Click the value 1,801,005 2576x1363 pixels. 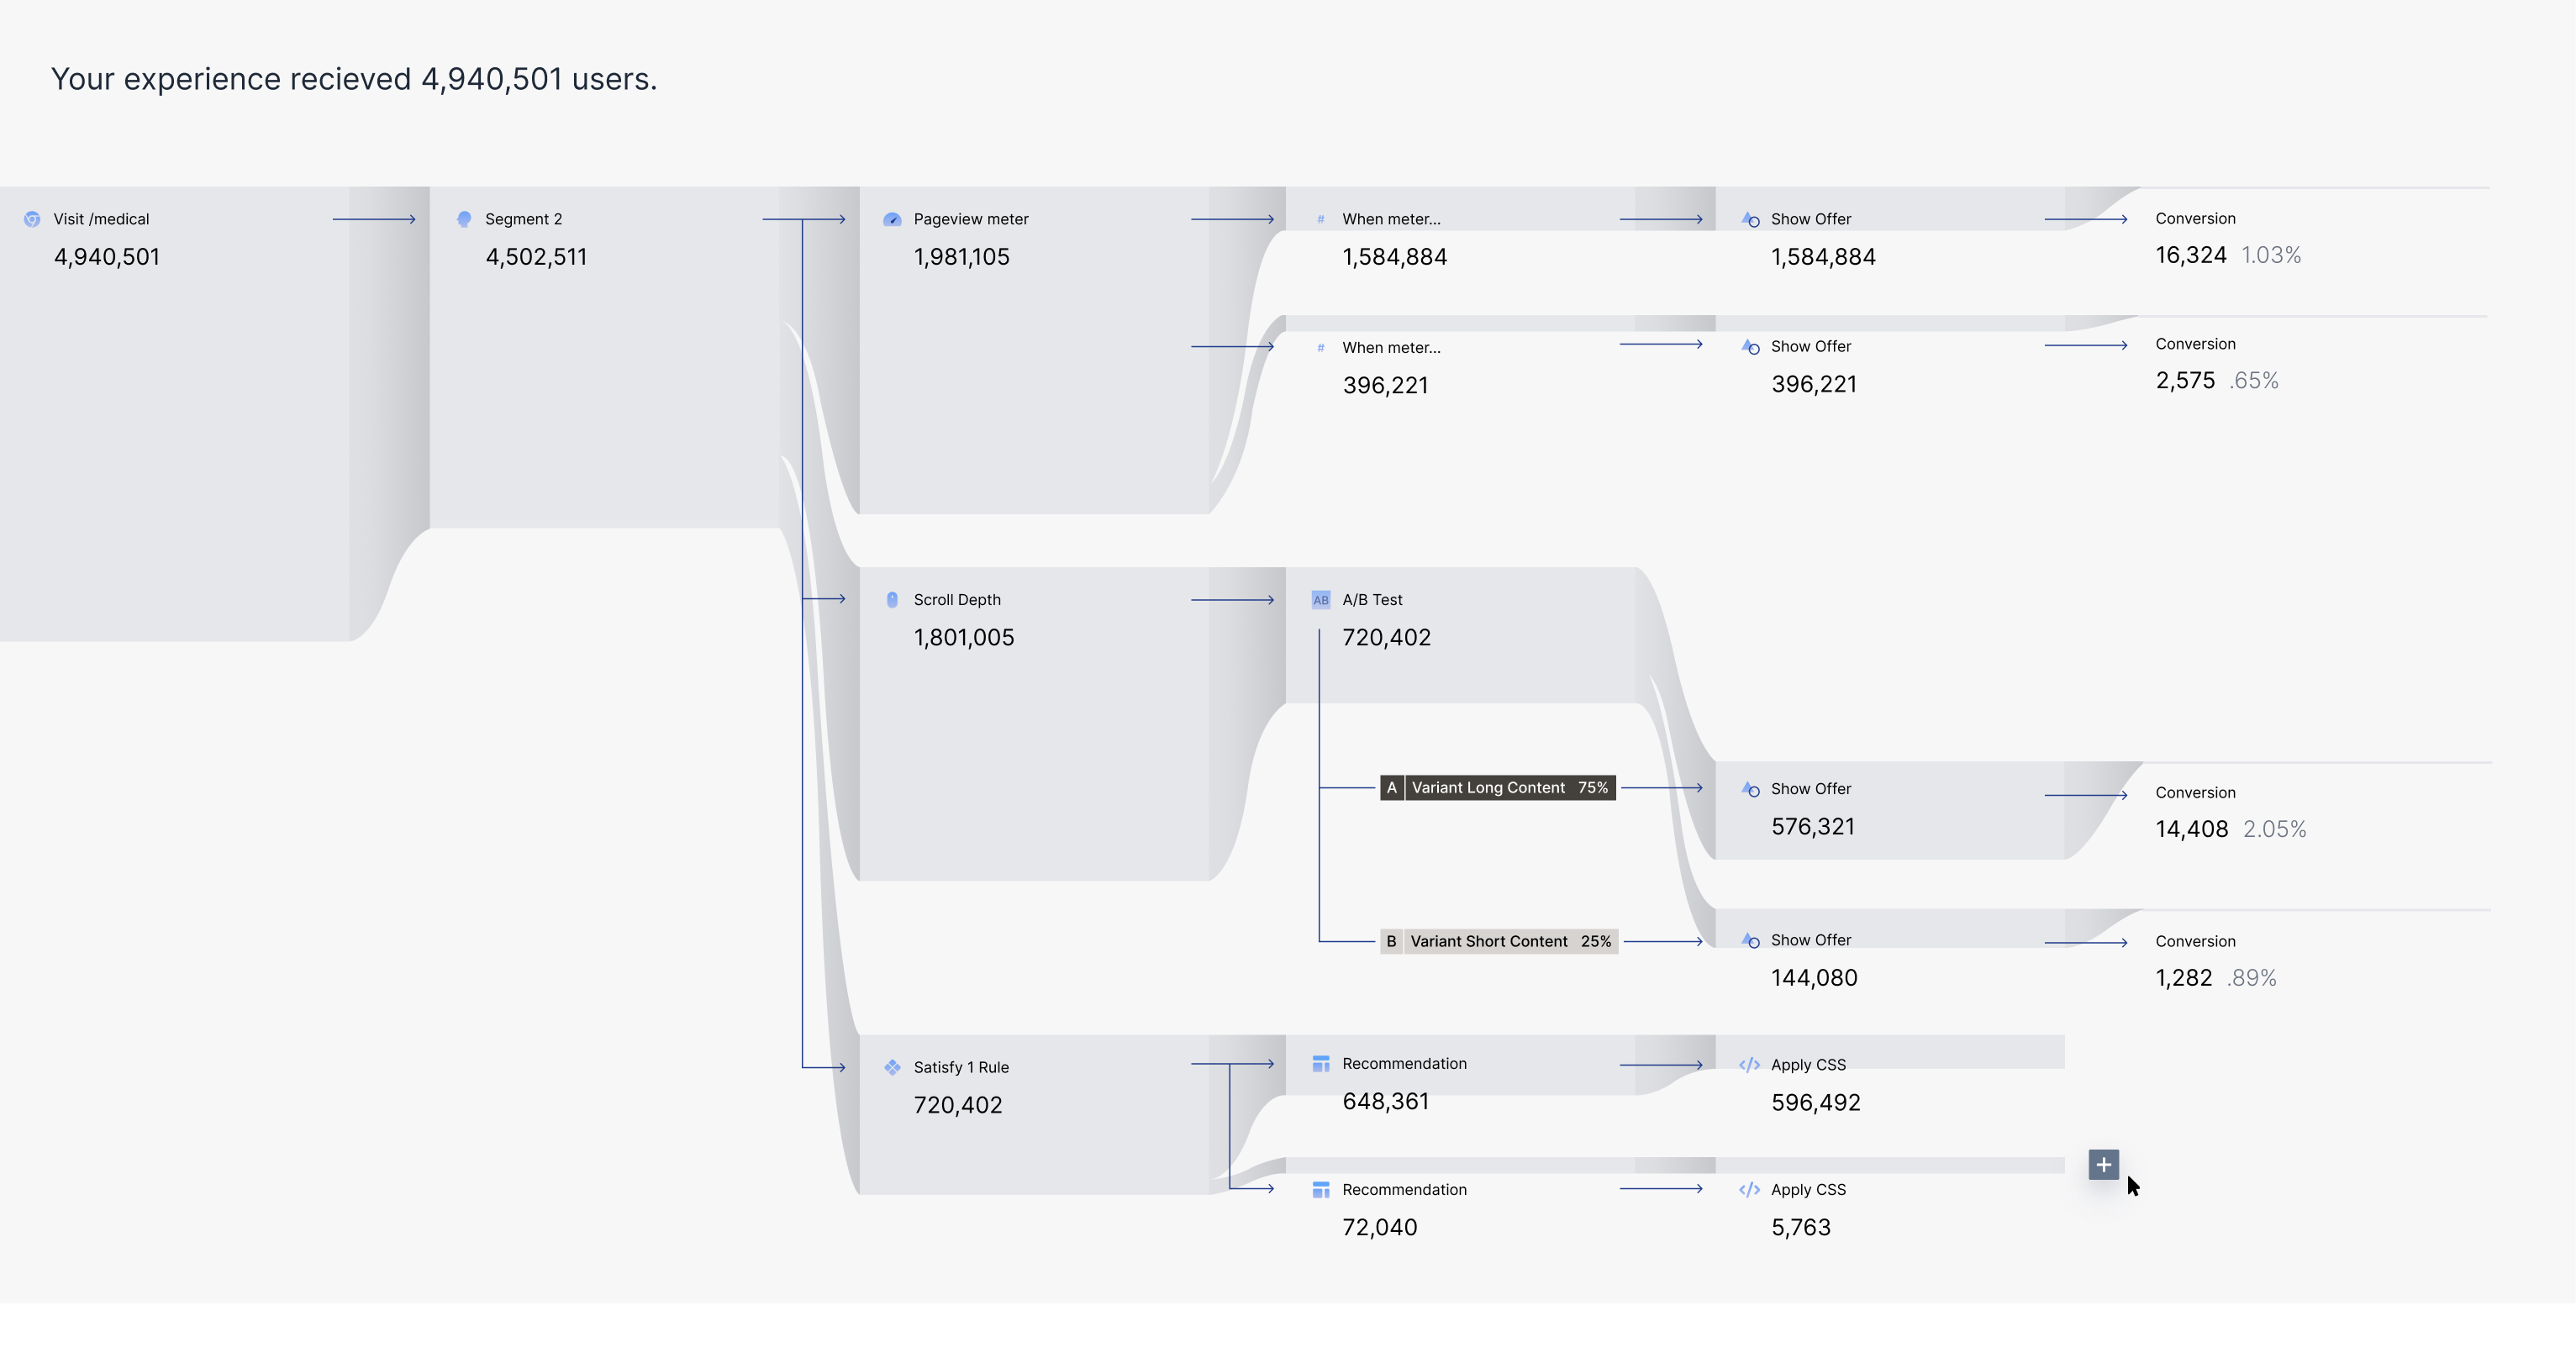point(963,637)
